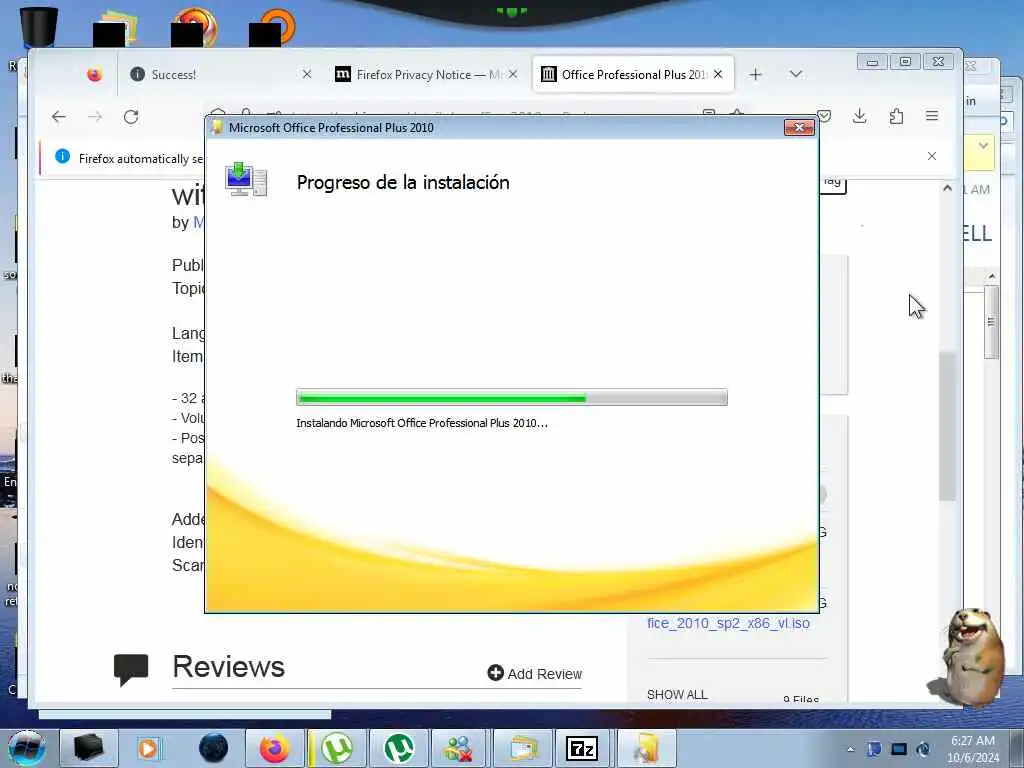Click scrollbar thumb in the background window
Screen dimensions: 1024x768
[991, 322]
